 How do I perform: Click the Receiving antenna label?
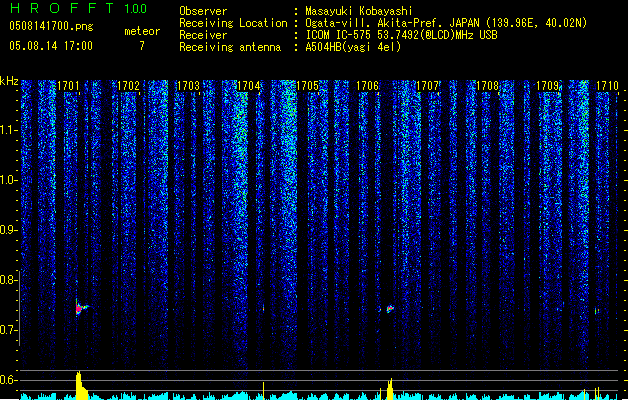tap(230, 47)
